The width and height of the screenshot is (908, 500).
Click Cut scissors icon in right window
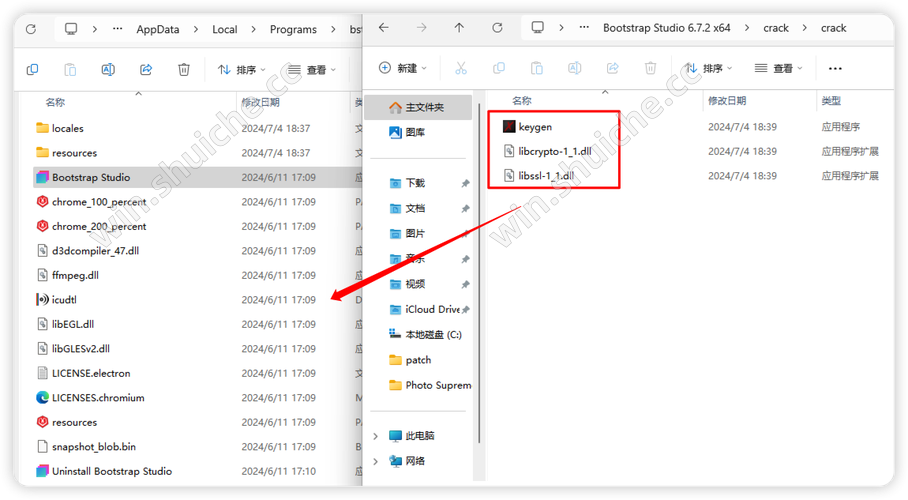[x=461, y=68]
